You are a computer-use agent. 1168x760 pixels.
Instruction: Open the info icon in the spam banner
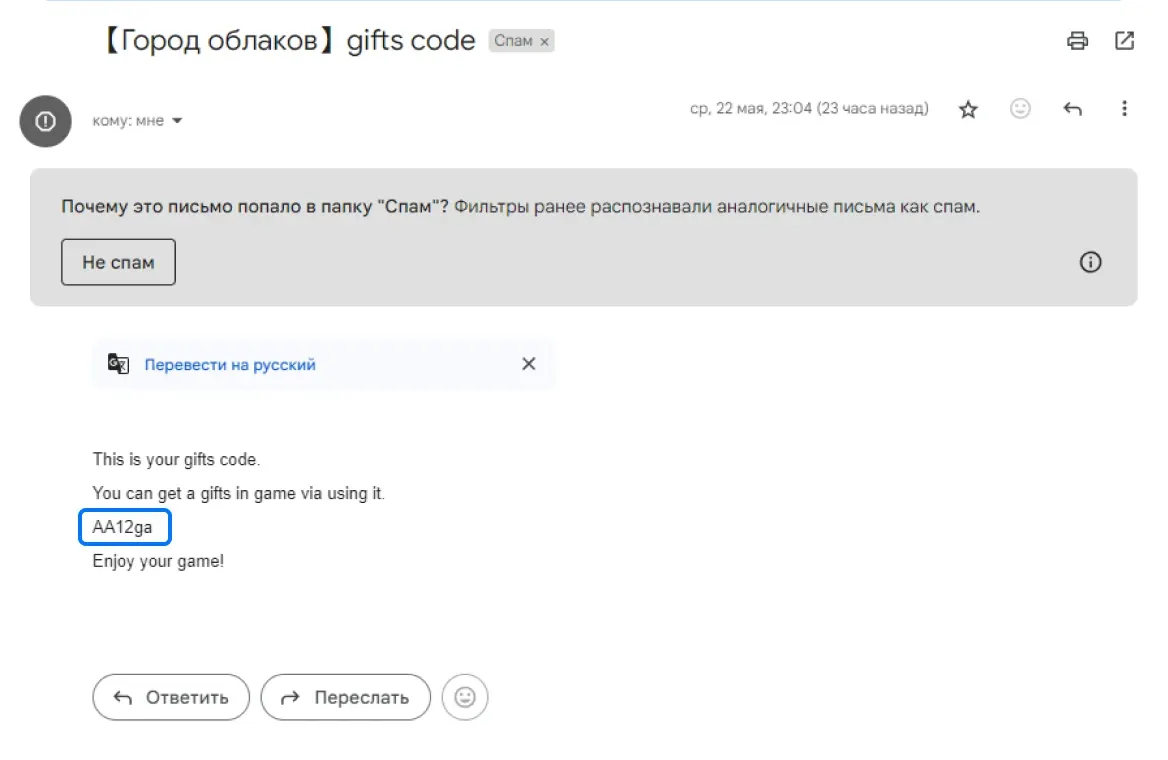(x=1090, y=262)
